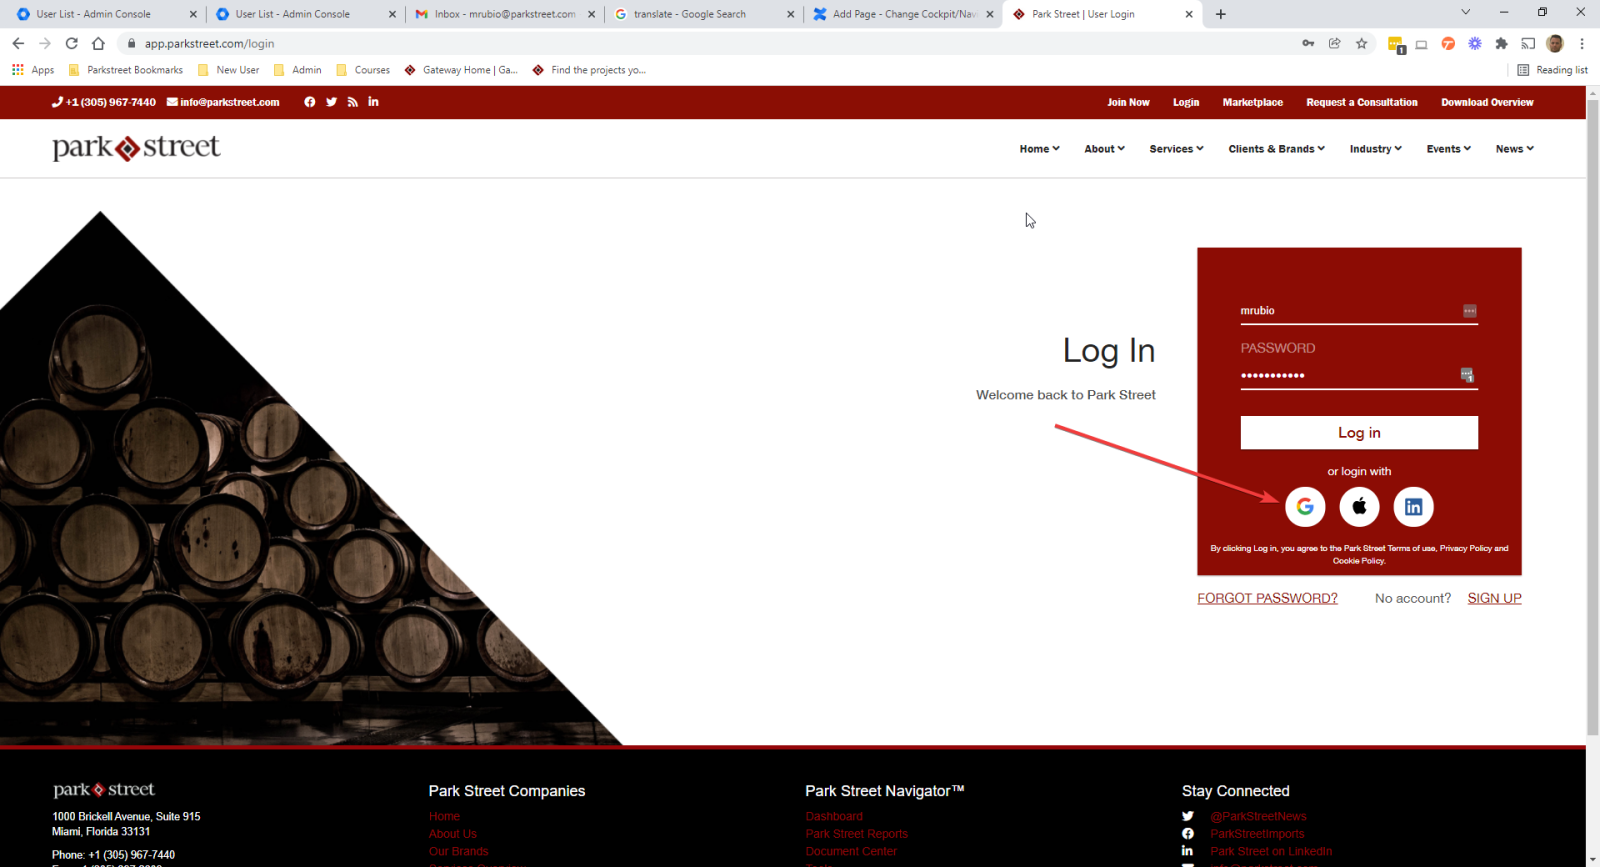This screenshot has width=1600, height=867.
Task: Click info@parkstreet.com email link
Action: 223,102
